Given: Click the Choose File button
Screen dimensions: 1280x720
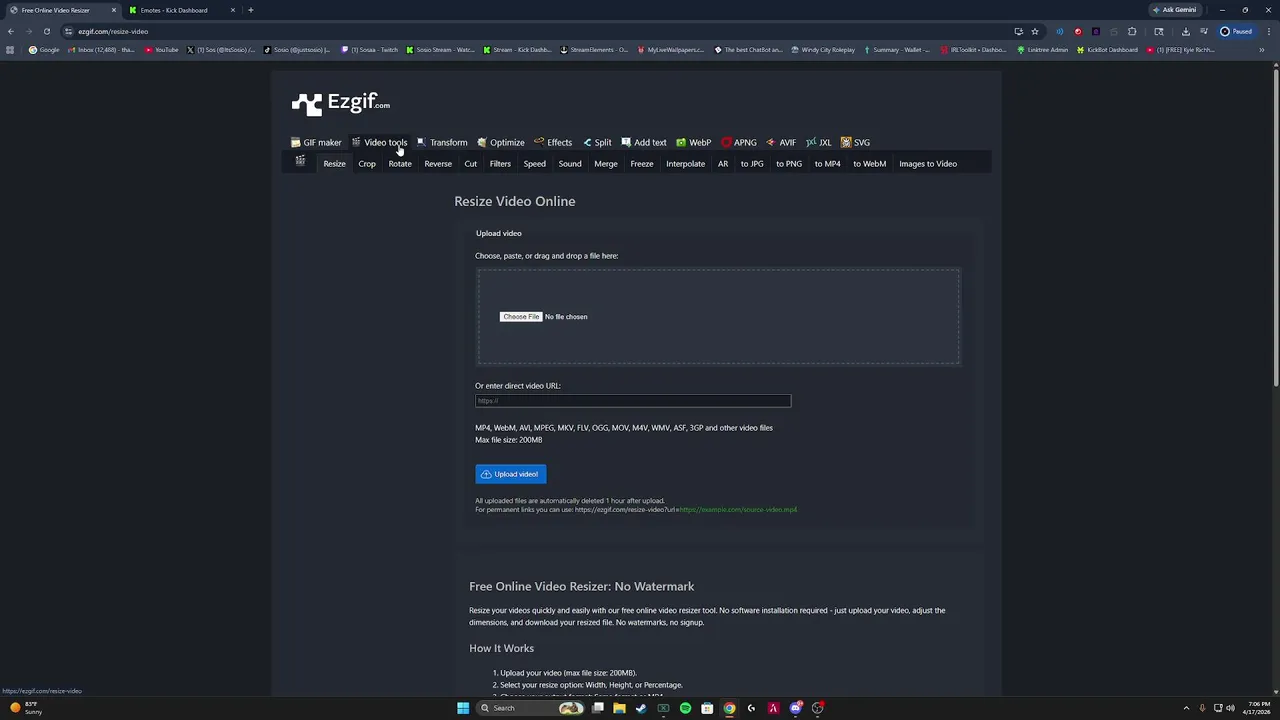Looking at the screenshot, I should coord(521,317).
